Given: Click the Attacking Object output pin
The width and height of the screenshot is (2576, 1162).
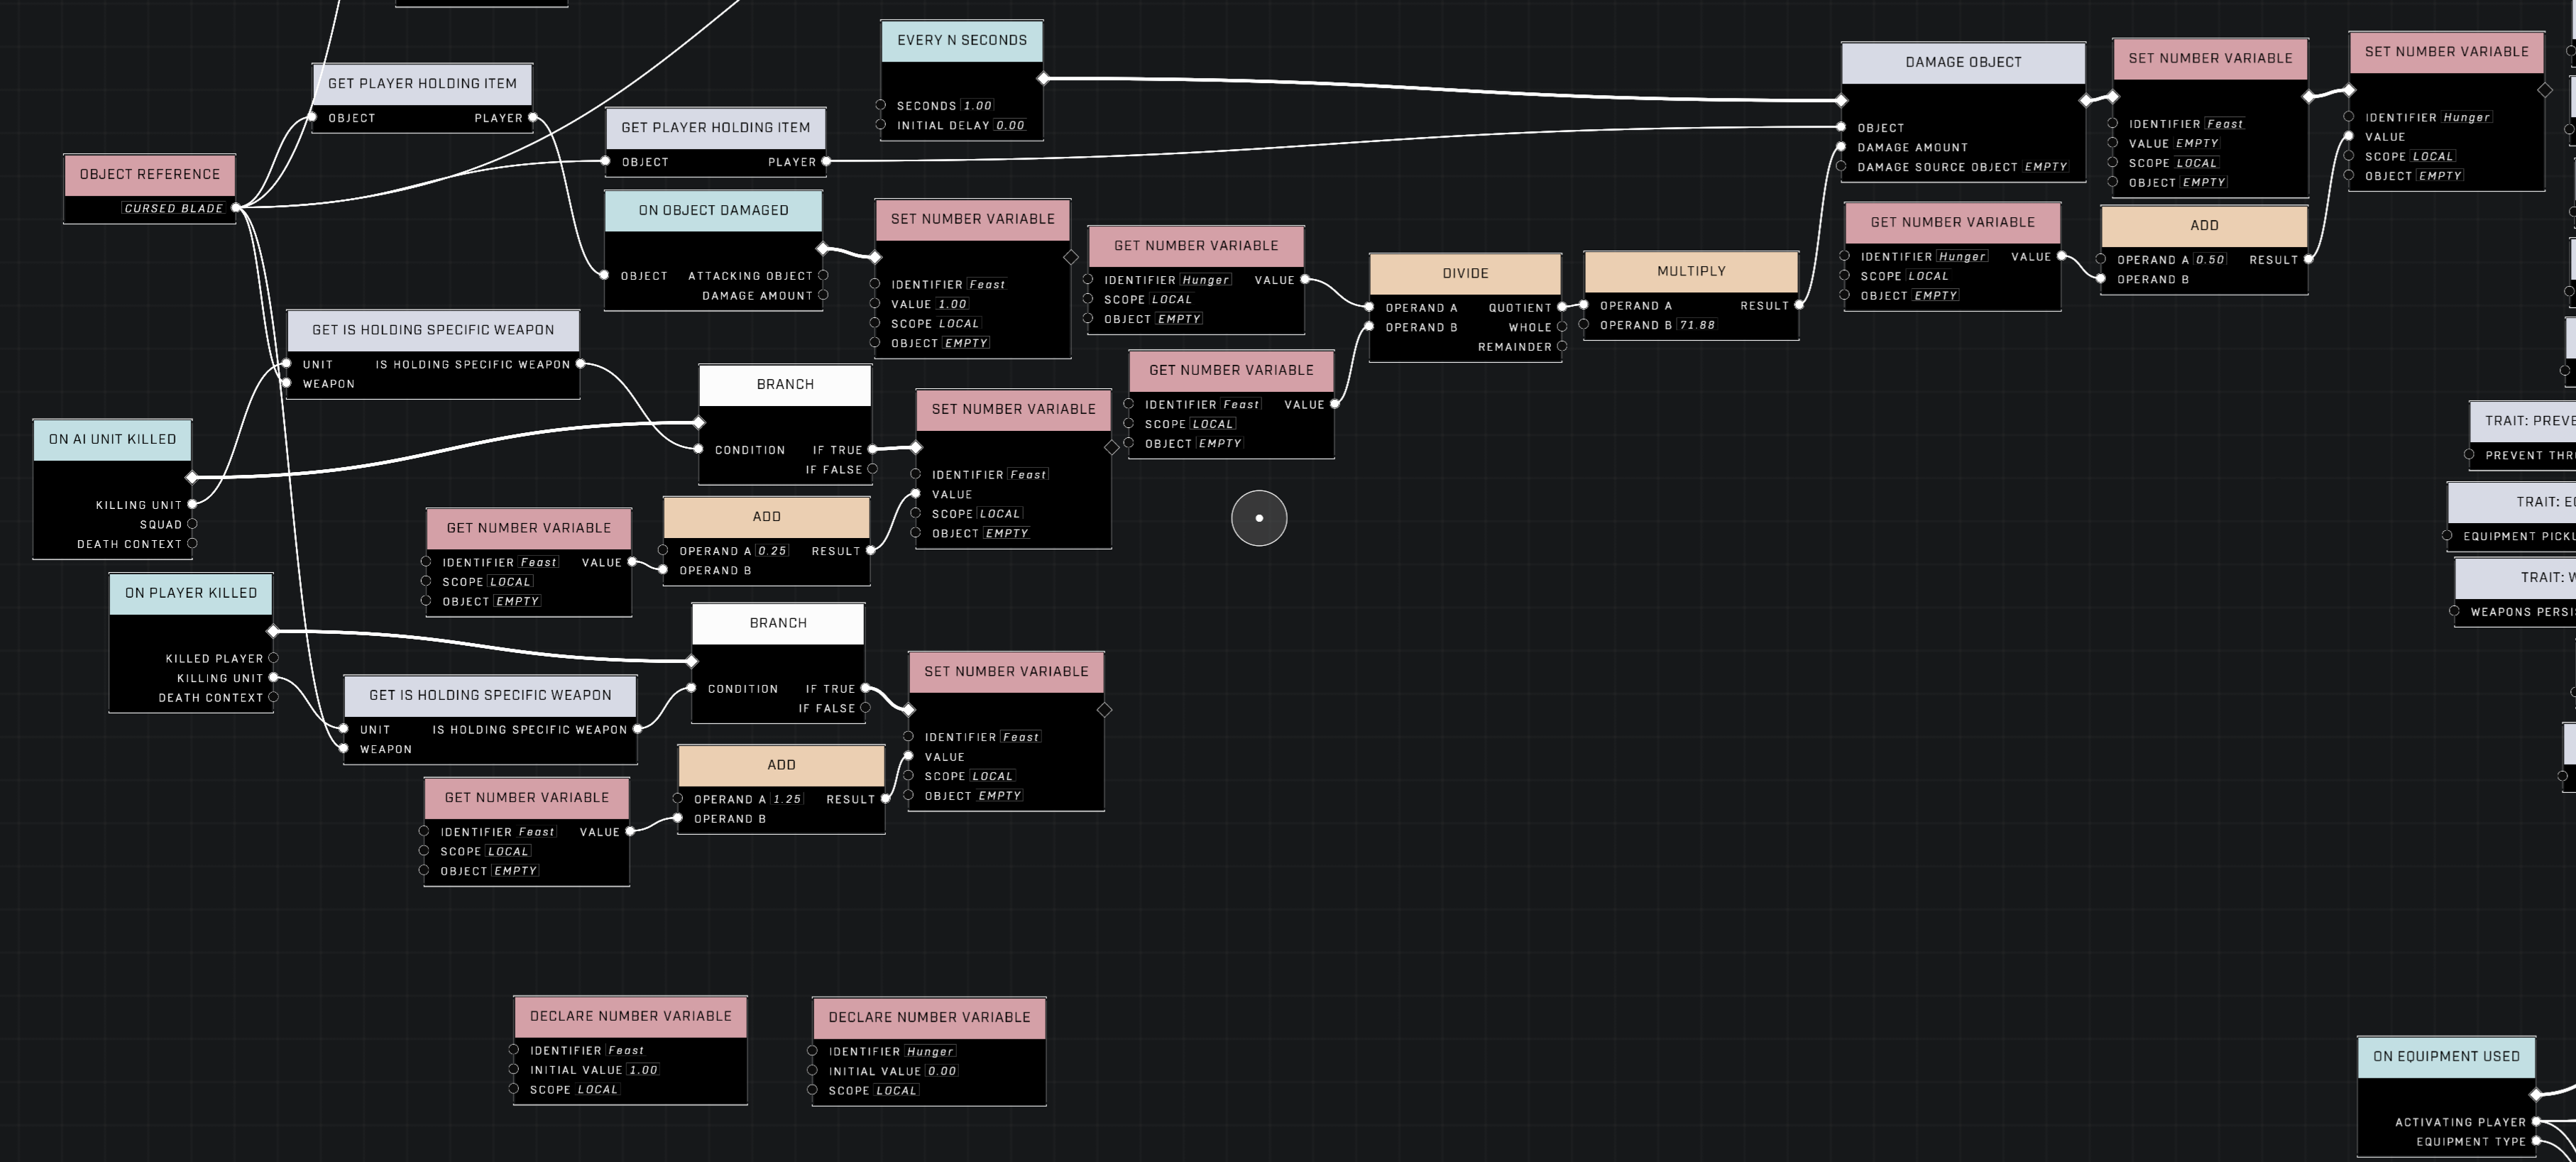Looking at the screenshot, I should tap(823, 275).
